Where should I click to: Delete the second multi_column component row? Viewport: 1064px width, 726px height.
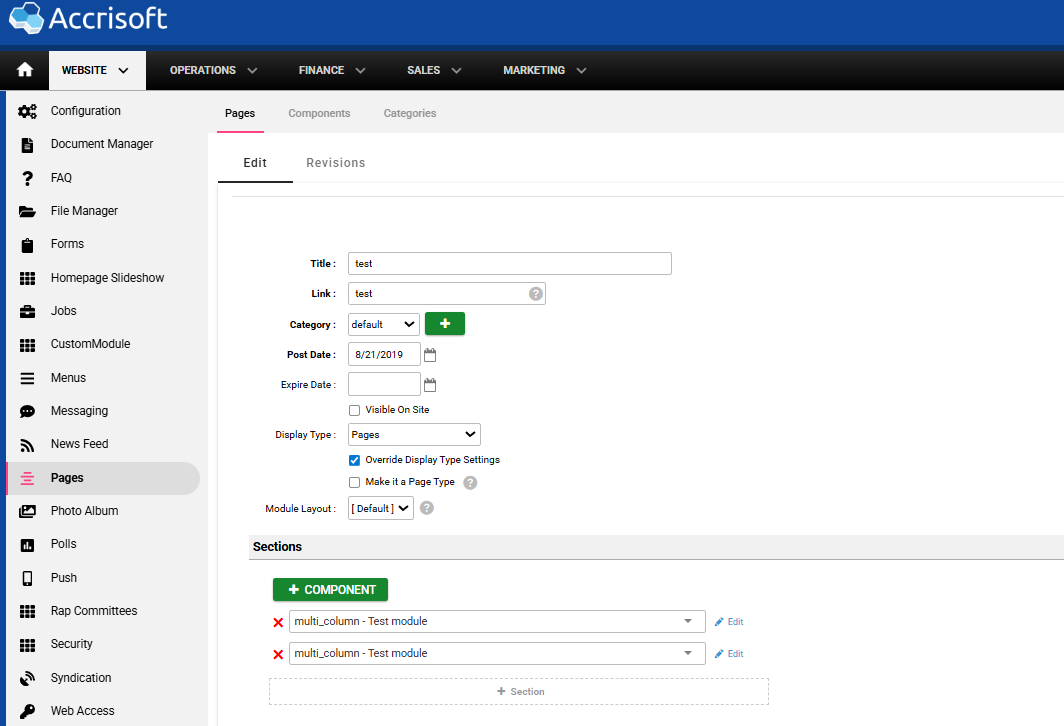(278, 654)
